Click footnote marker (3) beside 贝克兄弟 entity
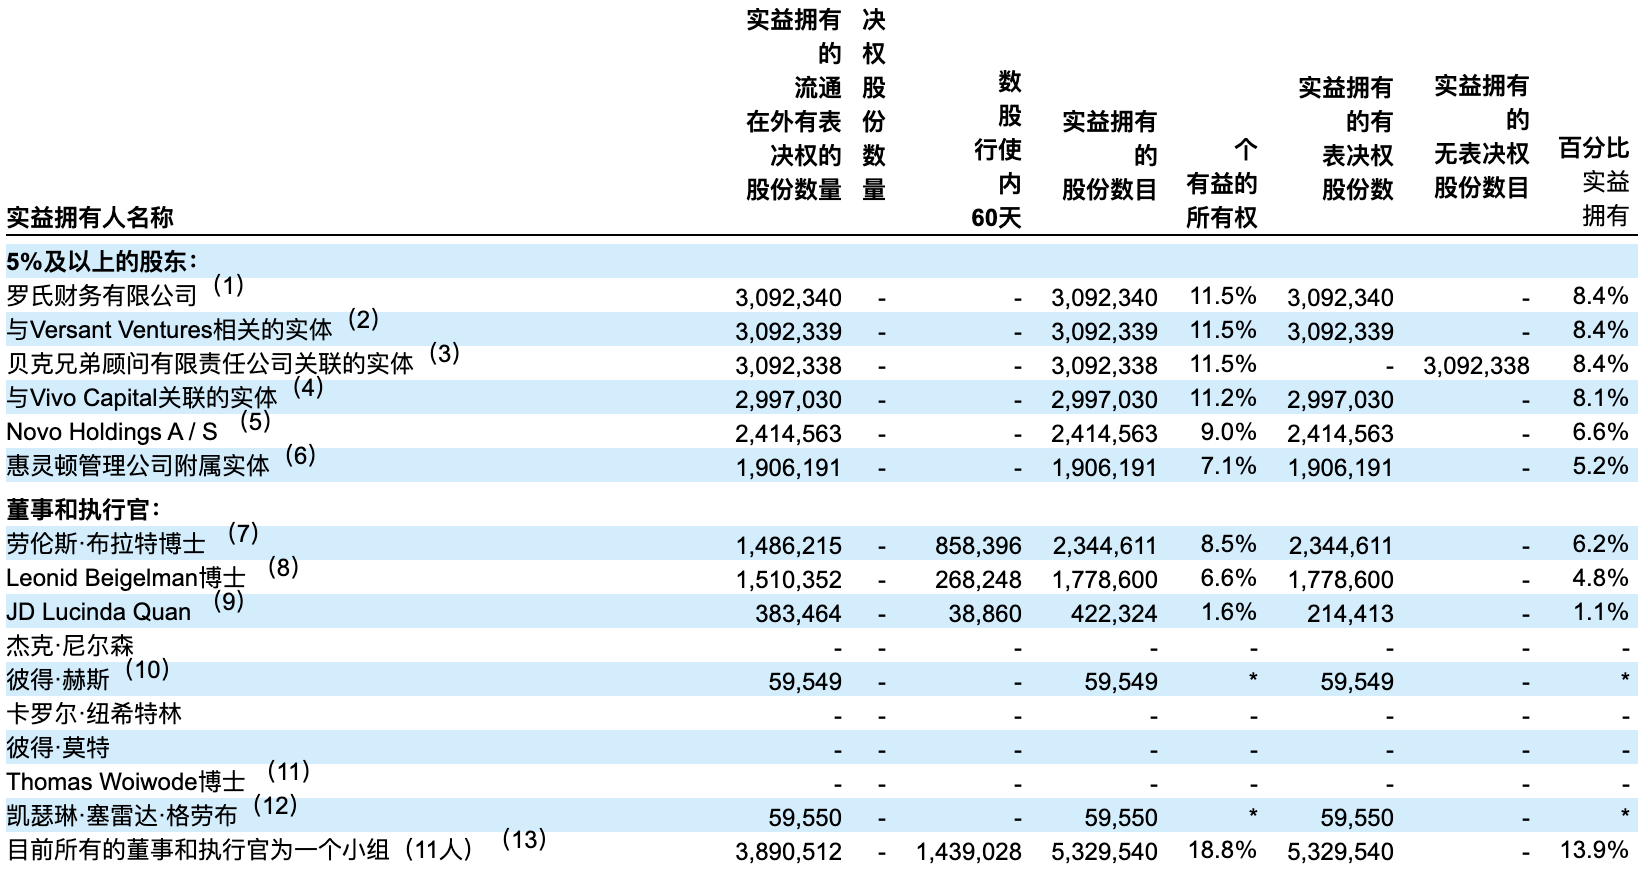Screen dimensions: 1648x878 pos(444,353)
